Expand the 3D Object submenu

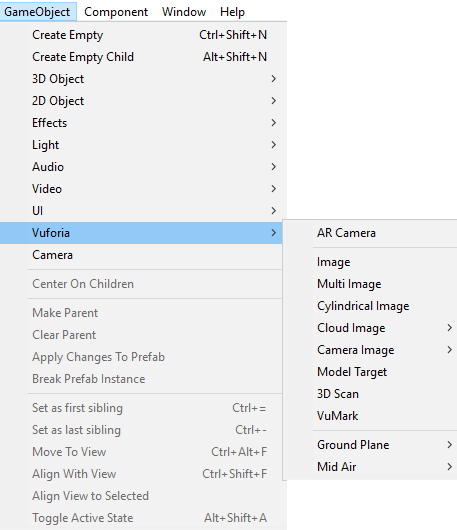pos(141,79)
